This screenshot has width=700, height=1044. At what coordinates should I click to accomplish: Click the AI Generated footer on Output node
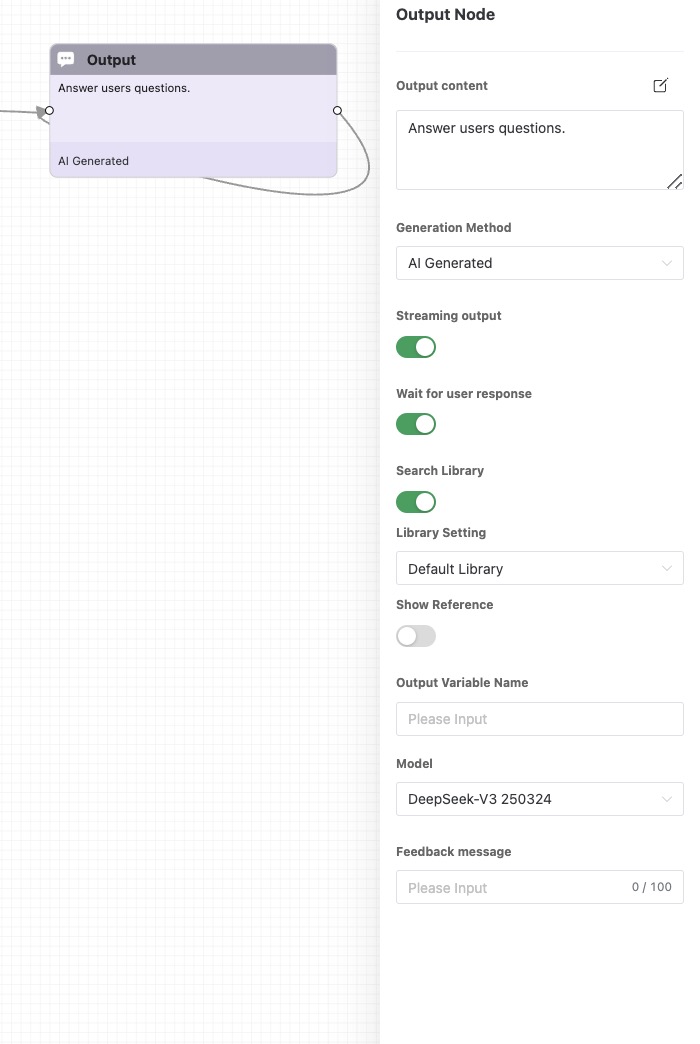pos(193,160)
